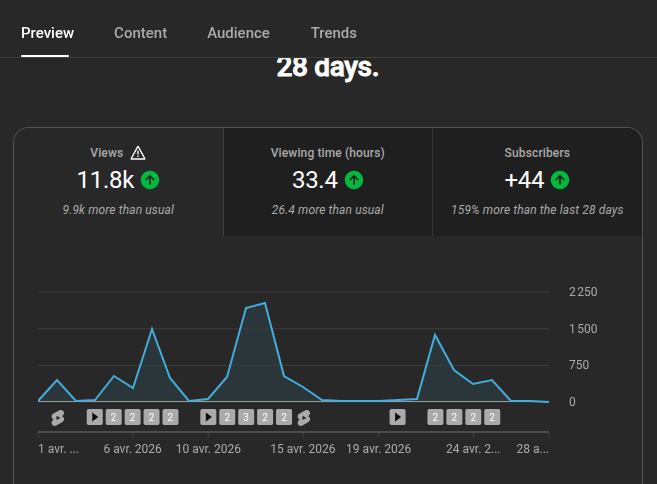657x484 pixels.
Task: Select the Views metric card
Action: point(119,182)
